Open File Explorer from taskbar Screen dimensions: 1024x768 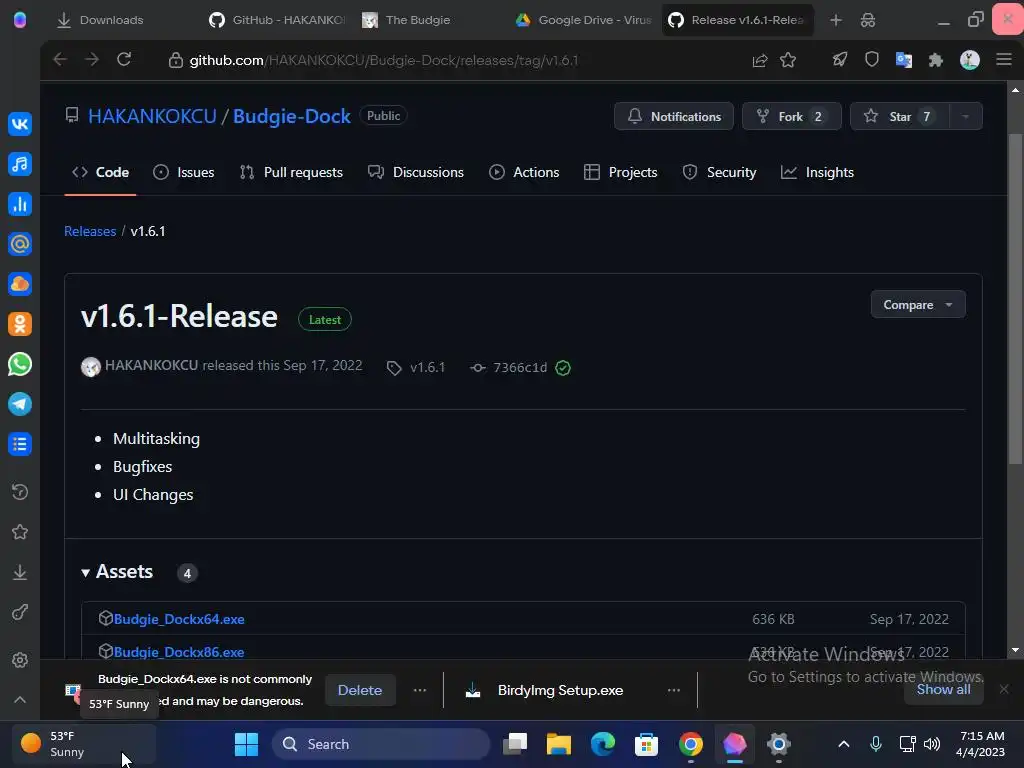pos(559,744)
